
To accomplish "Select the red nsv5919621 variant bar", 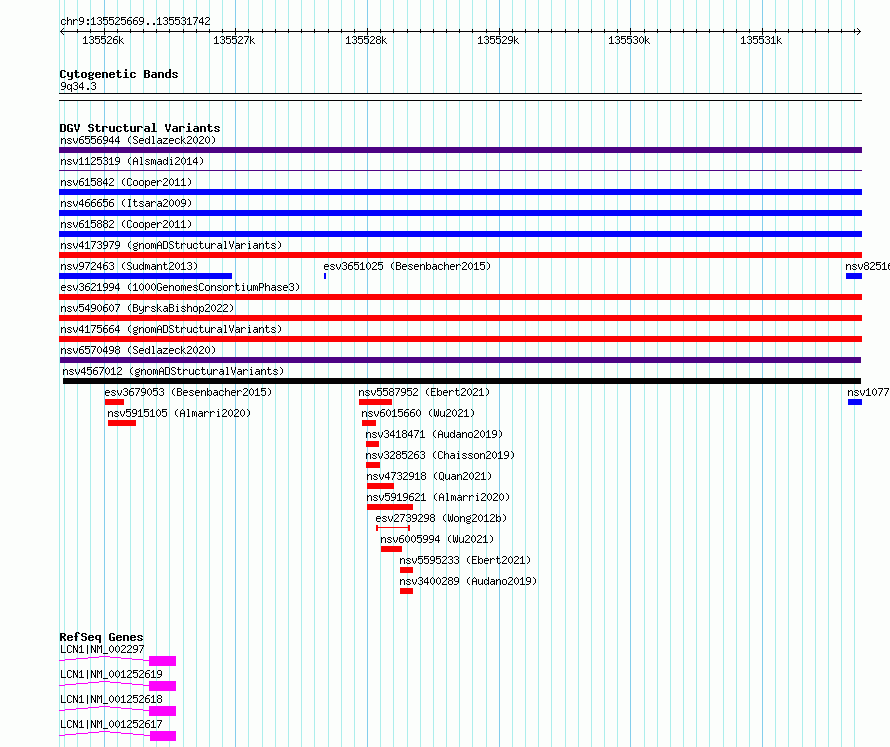I will (390, 507).
